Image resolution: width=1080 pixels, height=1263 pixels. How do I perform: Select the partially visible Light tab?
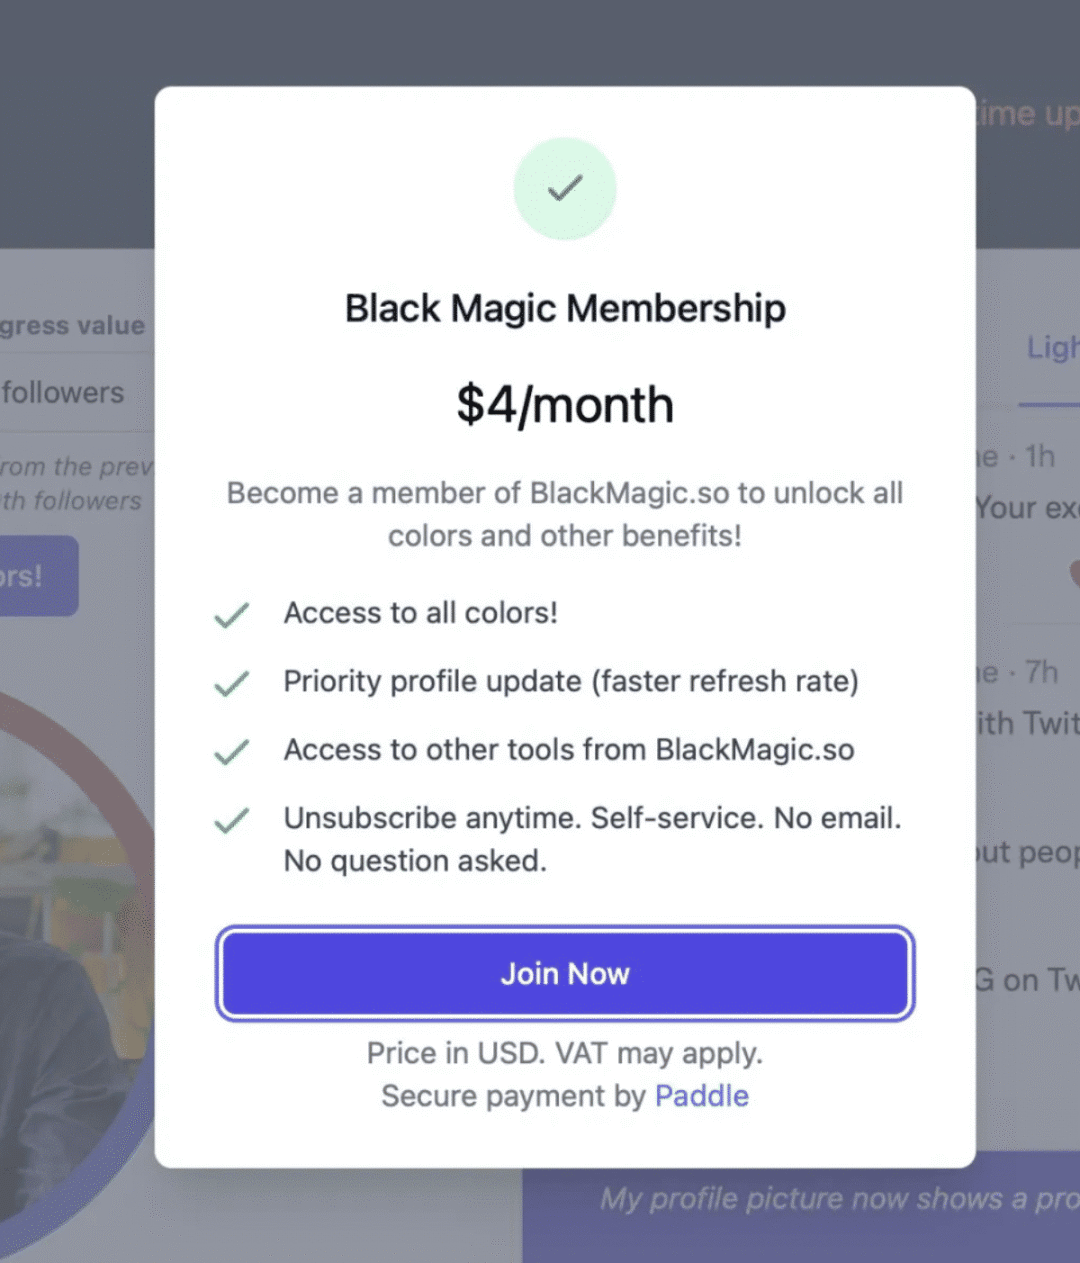tap(1052, 348)
